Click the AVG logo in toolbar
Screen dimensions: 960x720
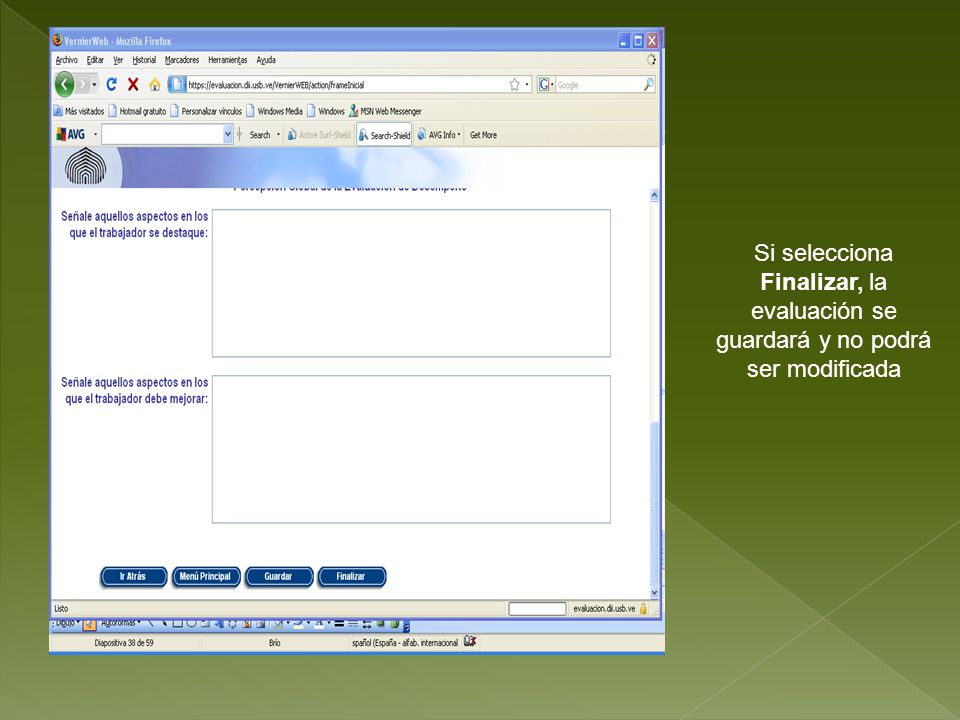click(70, 135)
